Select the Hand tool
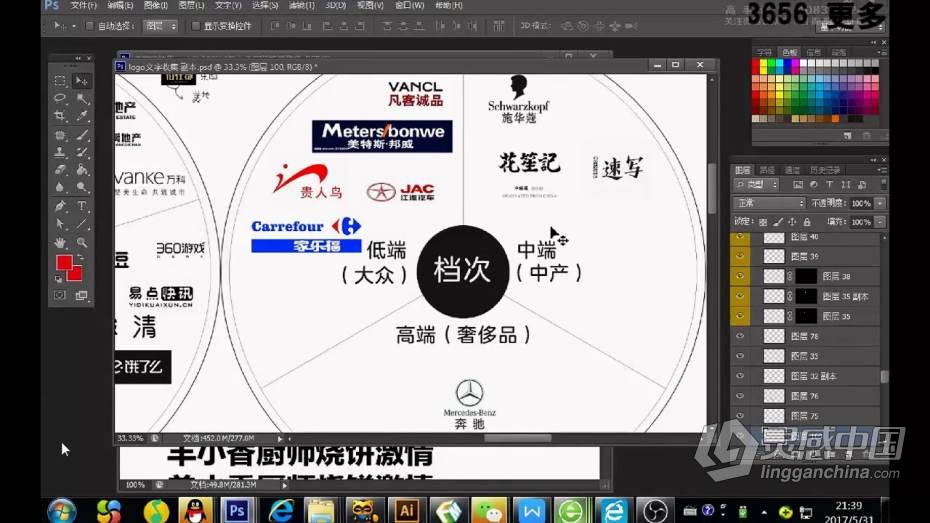Viewport: 930px width, 523px height. [60, 243]
